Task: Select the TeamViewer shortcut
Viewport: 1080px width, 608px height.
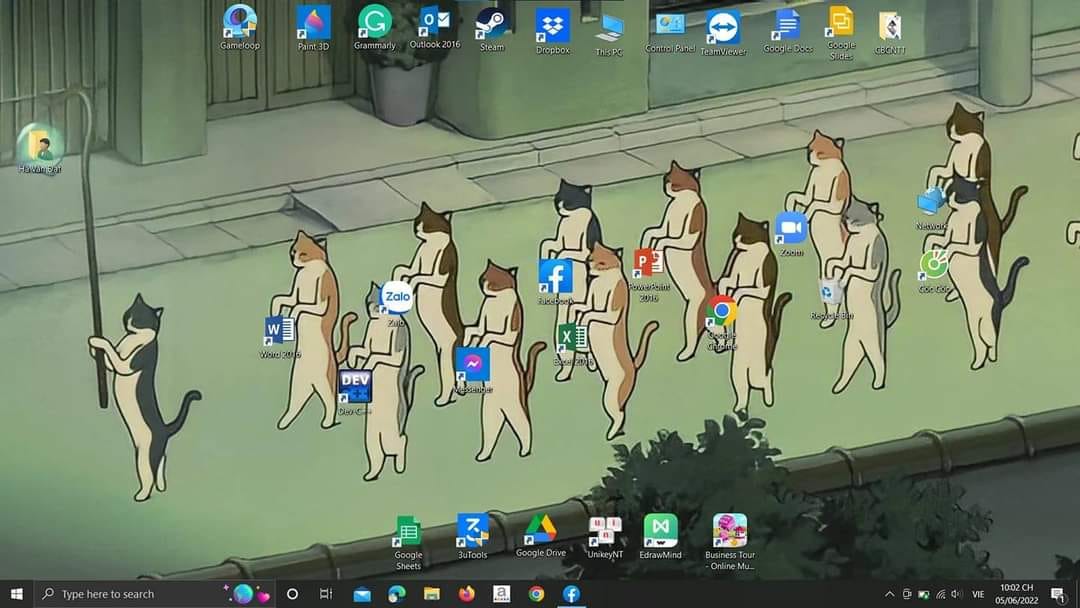Action: pyautogui.click(x=723, y=30)
